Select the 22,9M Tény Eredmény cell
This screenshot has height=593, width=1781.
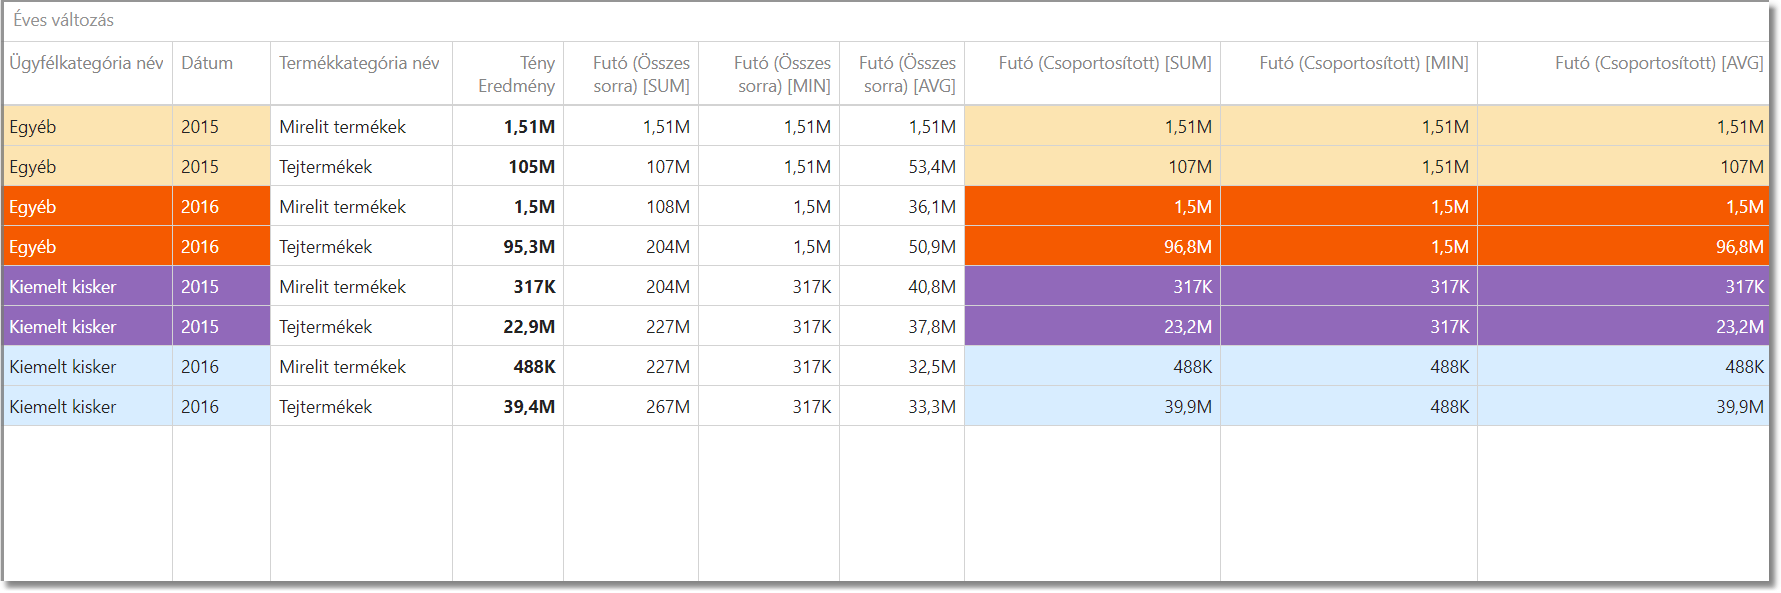tap(529, 327)
